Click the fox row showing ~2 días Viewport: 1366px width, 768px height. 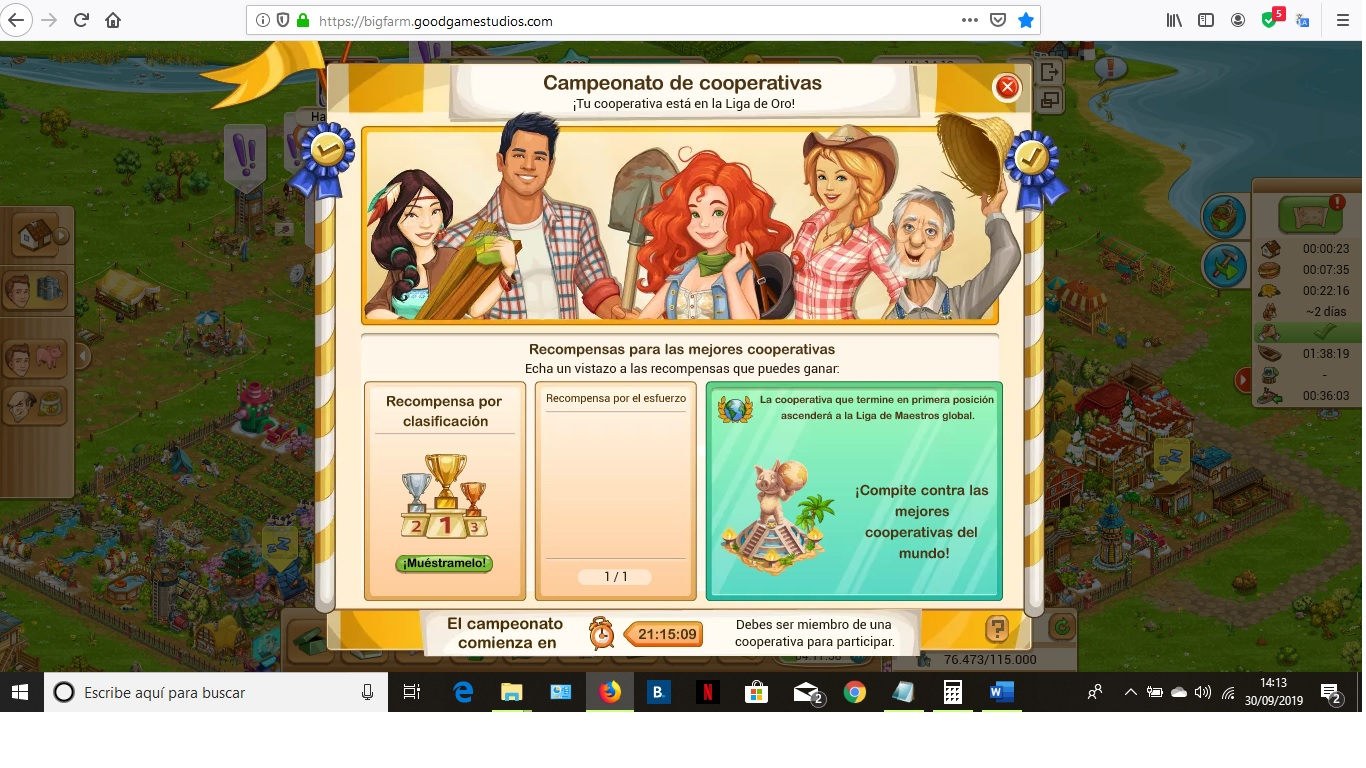tap(1307, 312)
